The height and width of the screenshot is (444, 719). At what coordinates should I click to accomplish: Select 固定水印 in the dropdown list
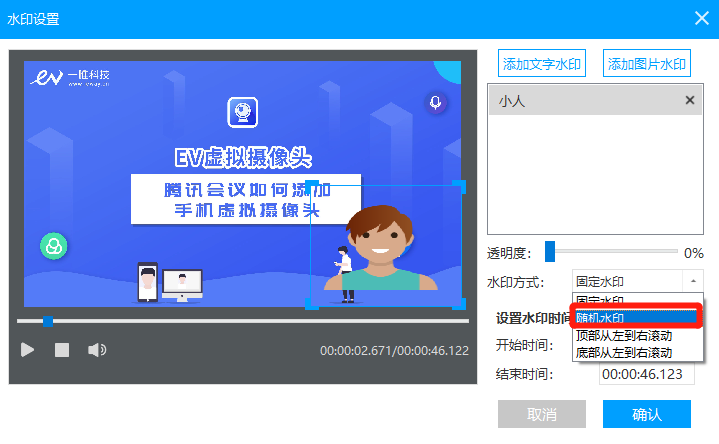[637, 300]
